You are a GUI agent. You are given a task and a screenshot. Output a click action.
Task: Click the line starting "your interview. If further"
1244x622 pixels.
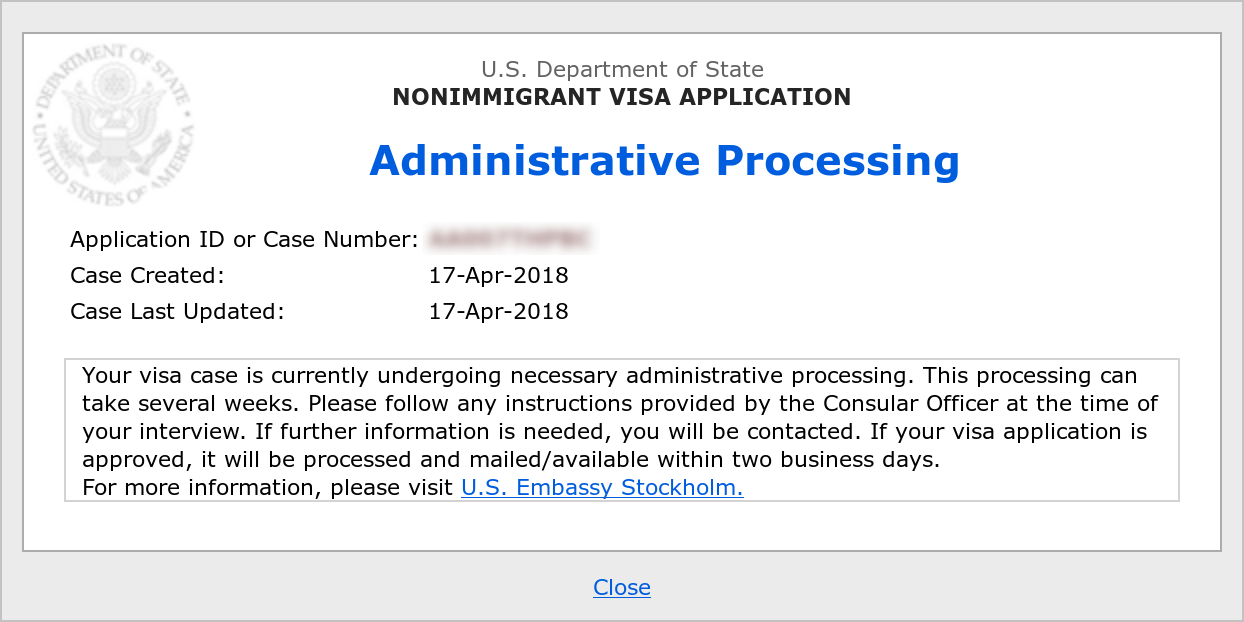[614, 432]
